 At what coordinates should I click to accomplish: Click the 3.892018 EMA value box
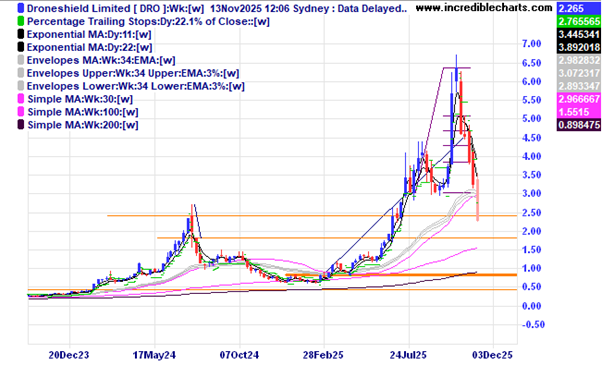[x=579, y=47]
